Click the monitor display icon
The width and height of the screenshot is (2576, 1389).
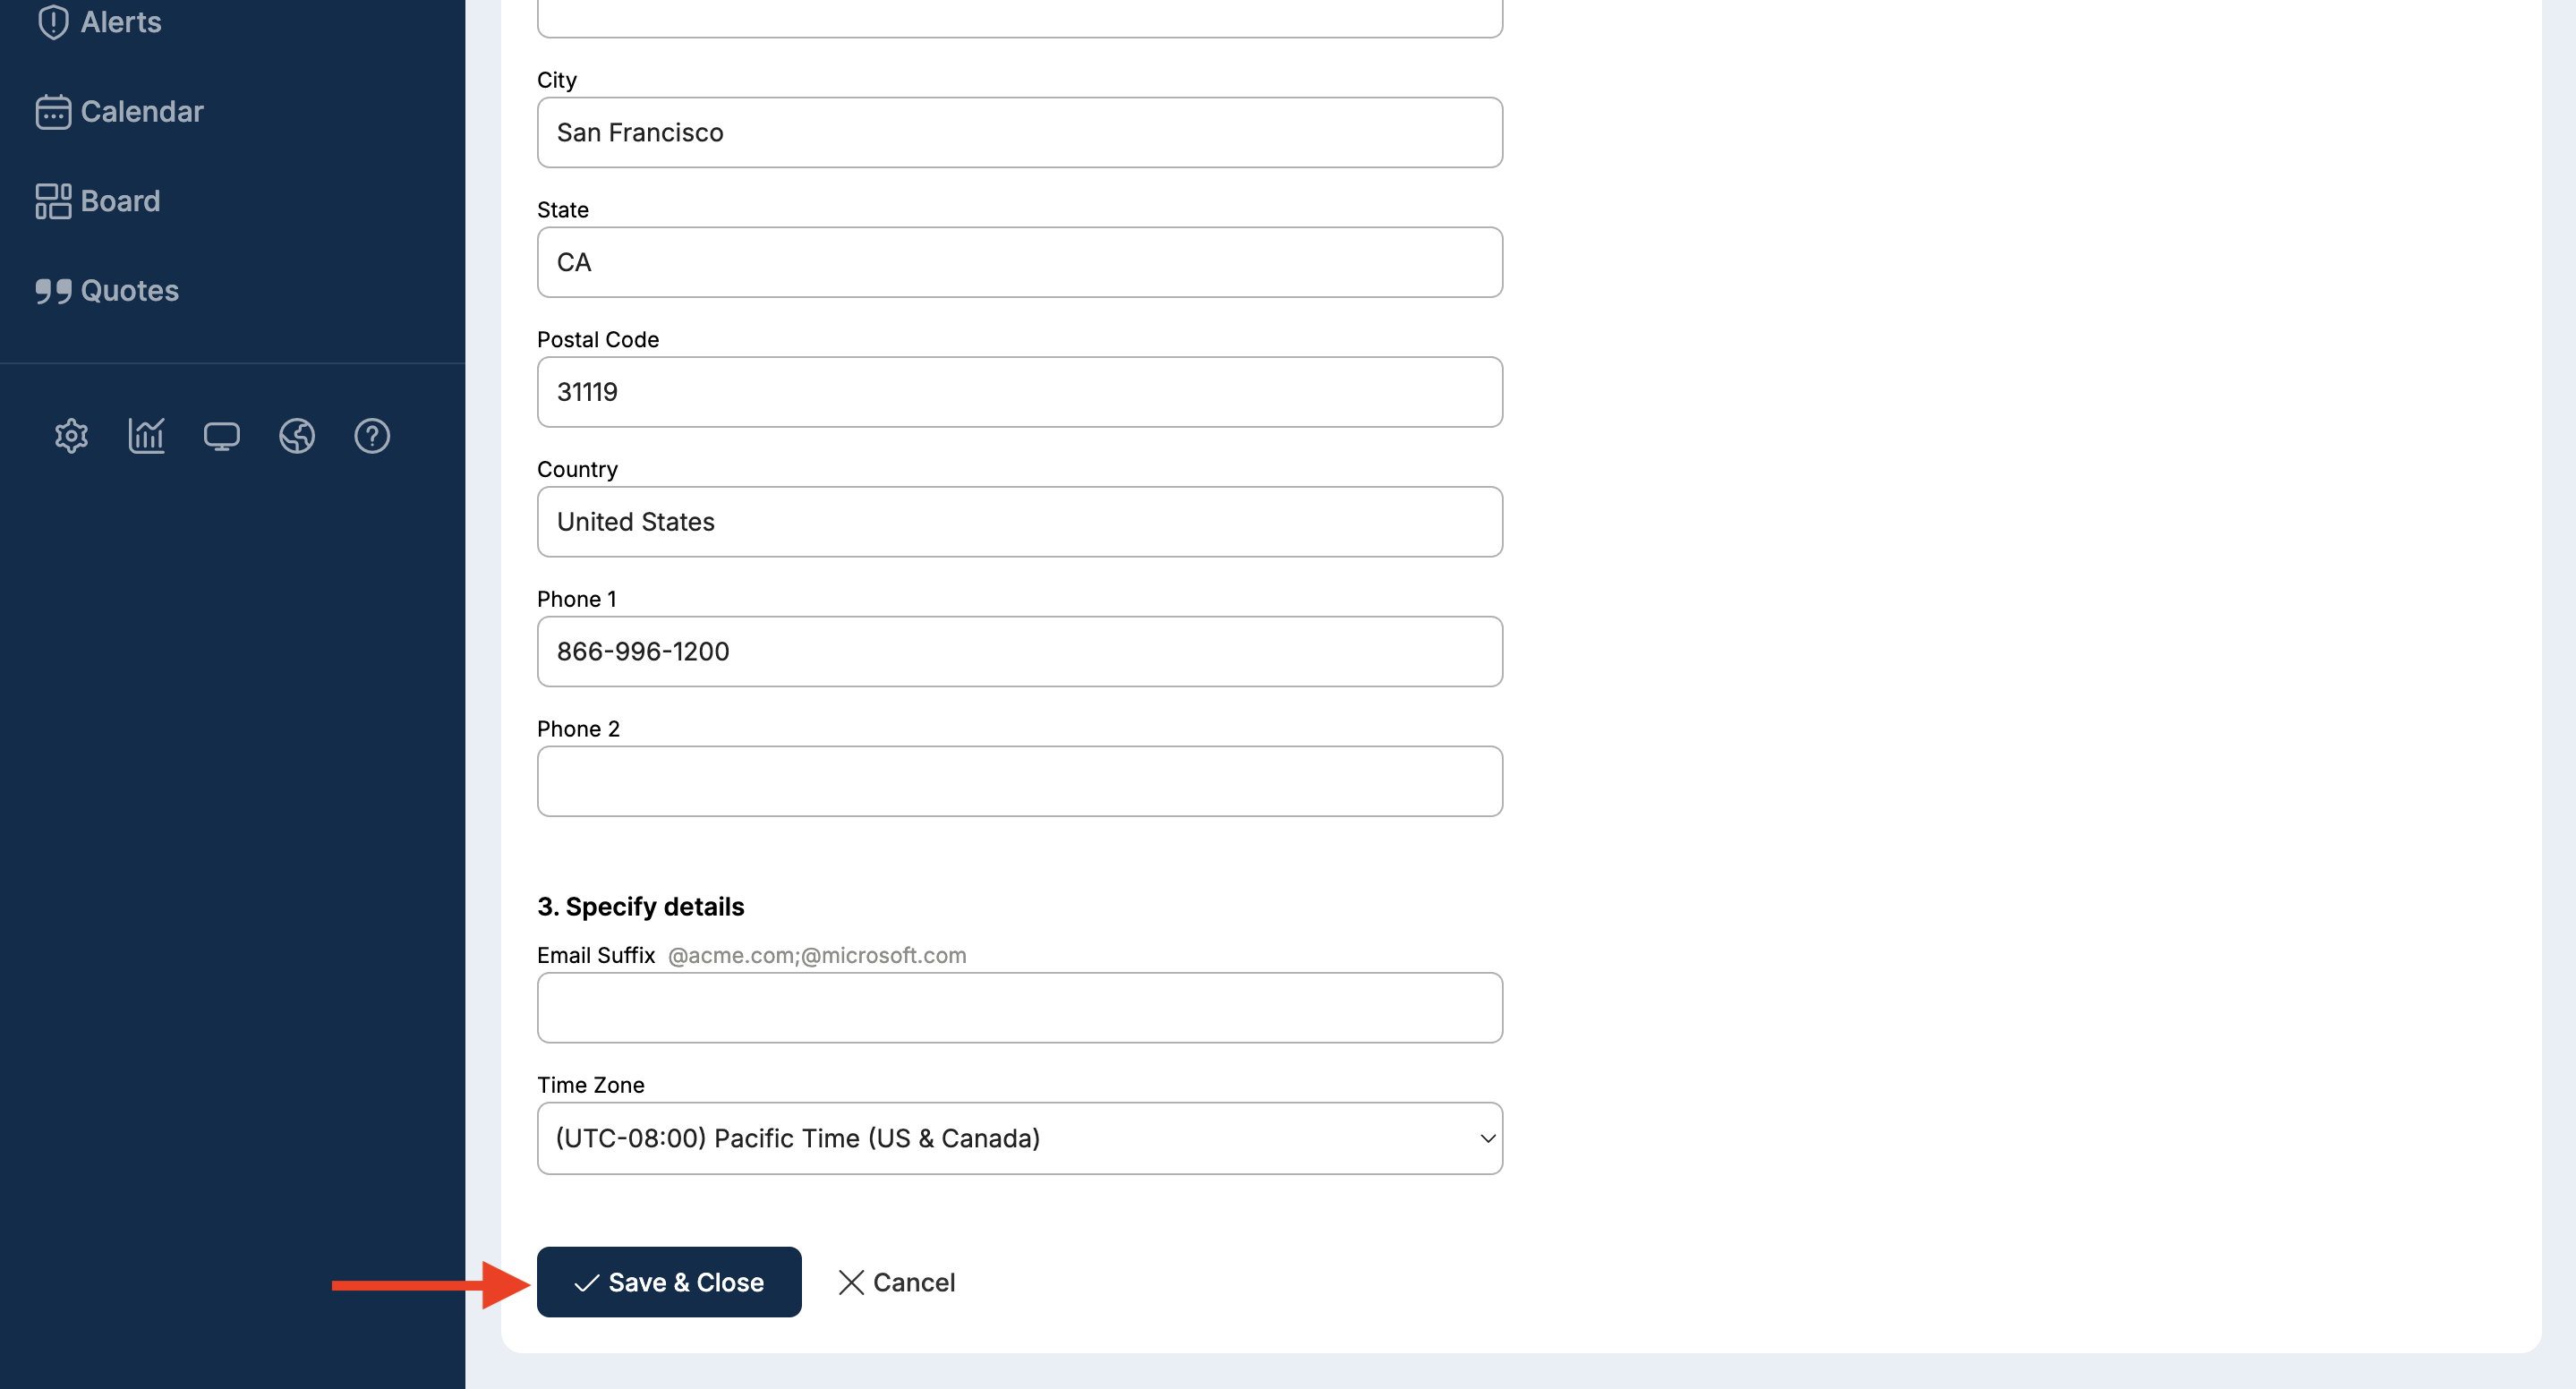[221, 436]
